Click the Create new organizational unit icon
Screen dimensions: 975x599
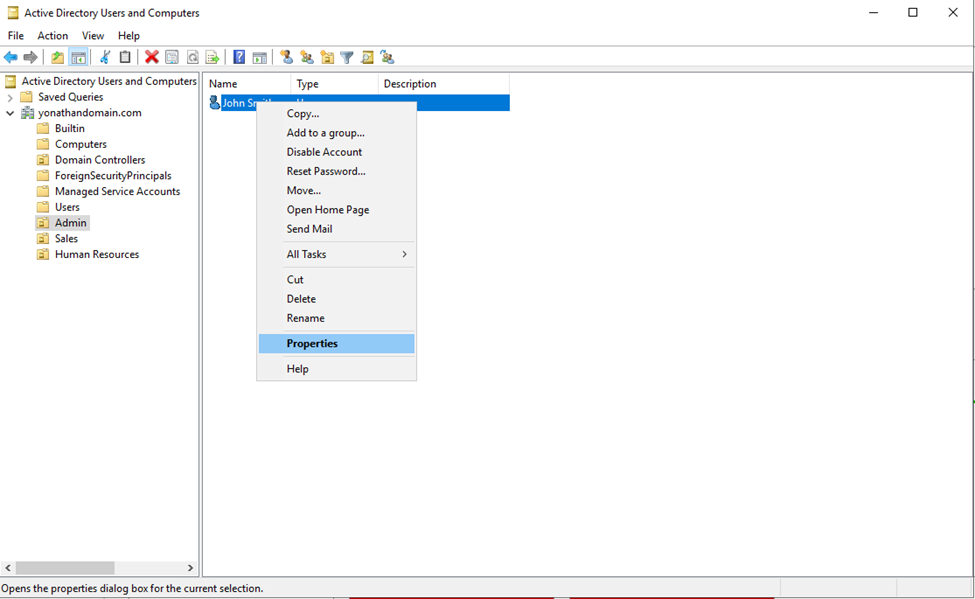327,57
